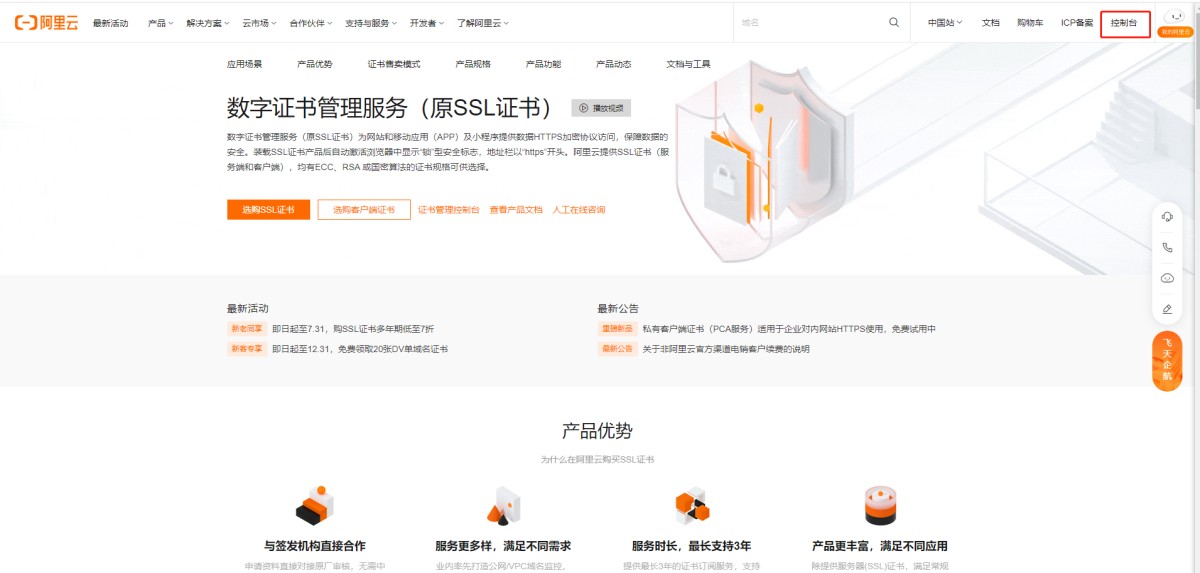
Task: Expand the 产品 dropdown menu
Action: [160, 23]
